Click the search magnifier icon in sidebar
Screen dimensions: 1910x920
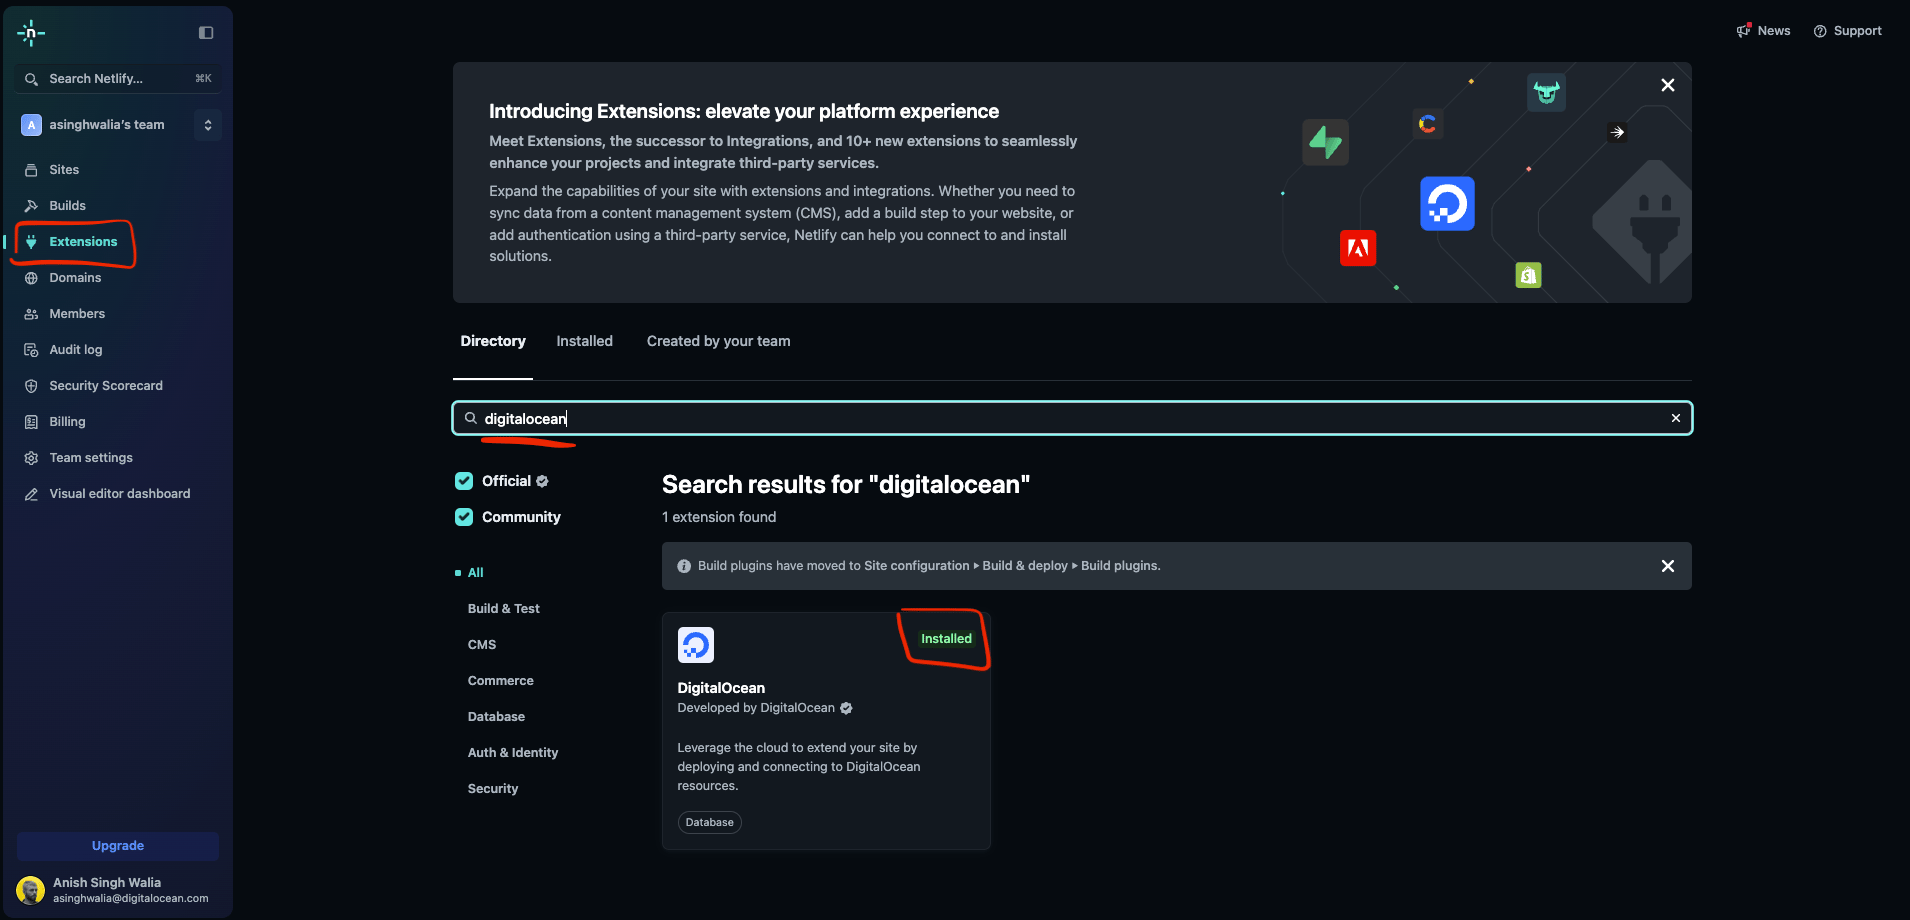31,79
